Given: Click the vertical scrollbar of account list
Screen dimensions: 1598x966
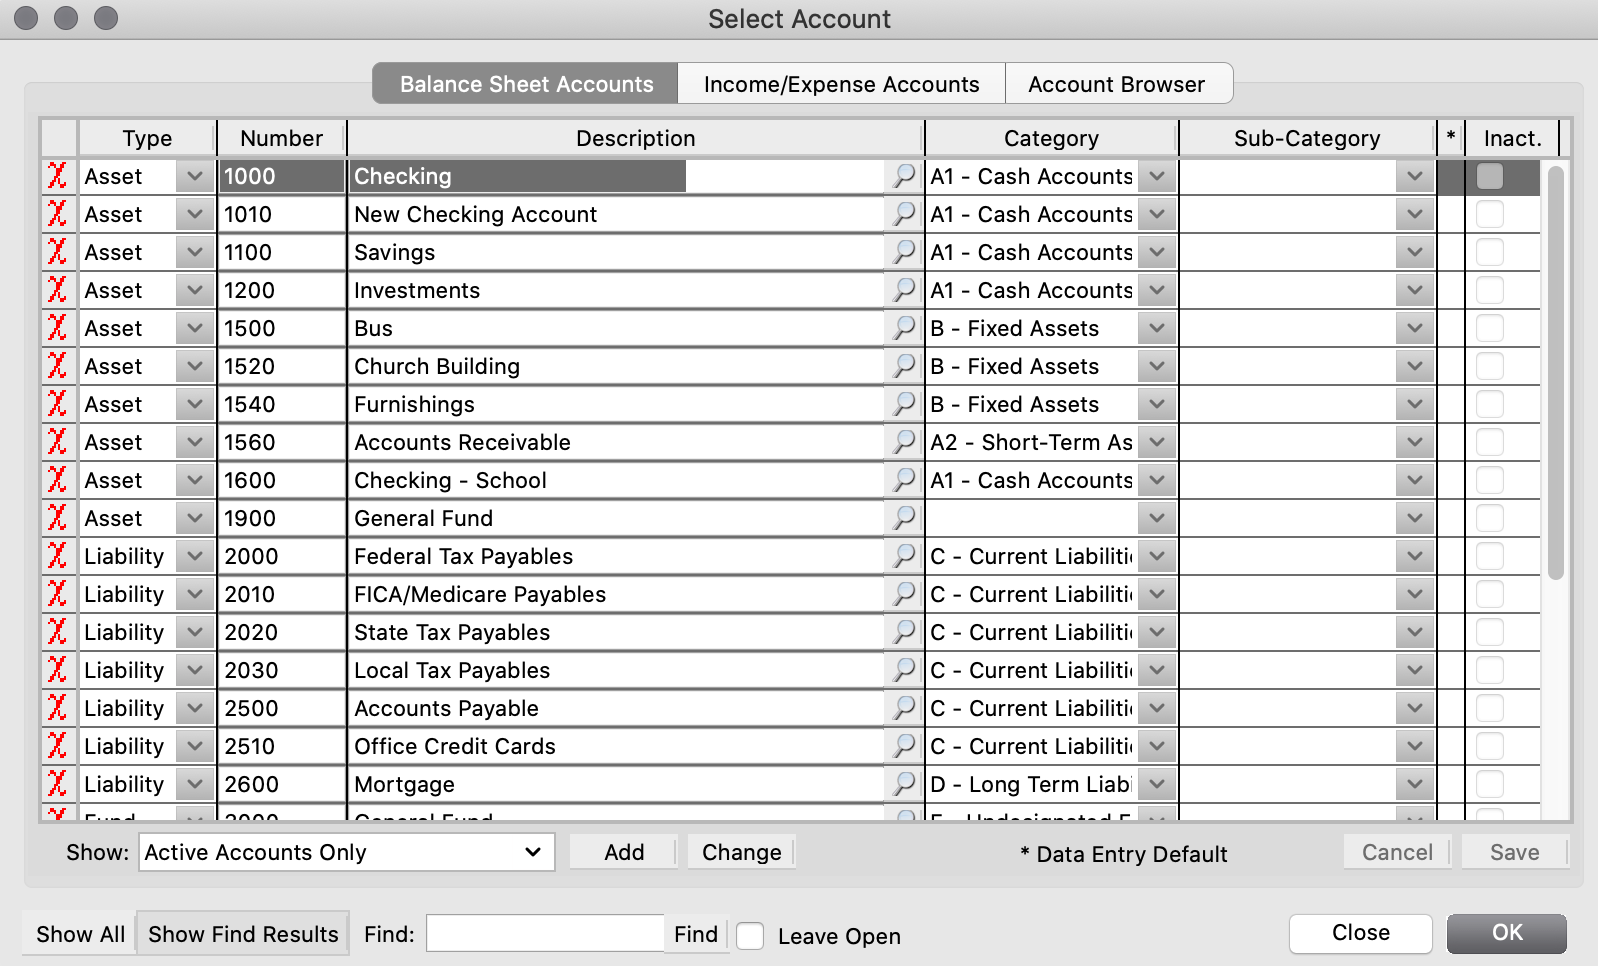Looking at the screenshot, I should (x=1555, y=372).
